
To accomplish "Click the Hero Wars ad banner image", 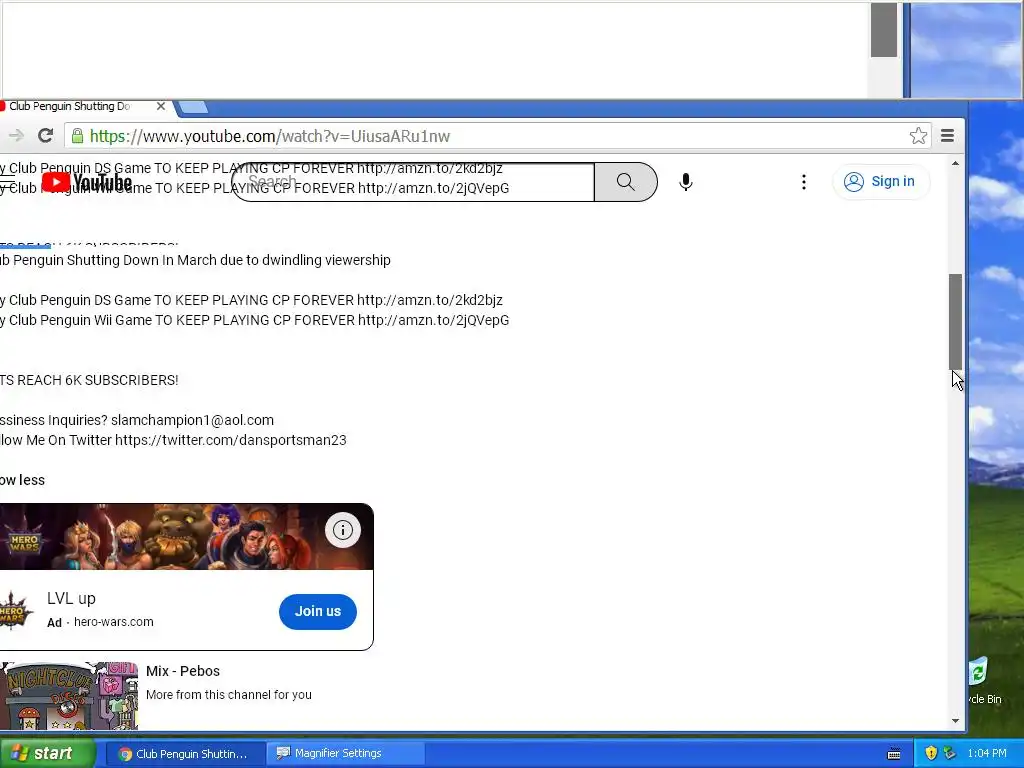I will click(x=186, y=537).
